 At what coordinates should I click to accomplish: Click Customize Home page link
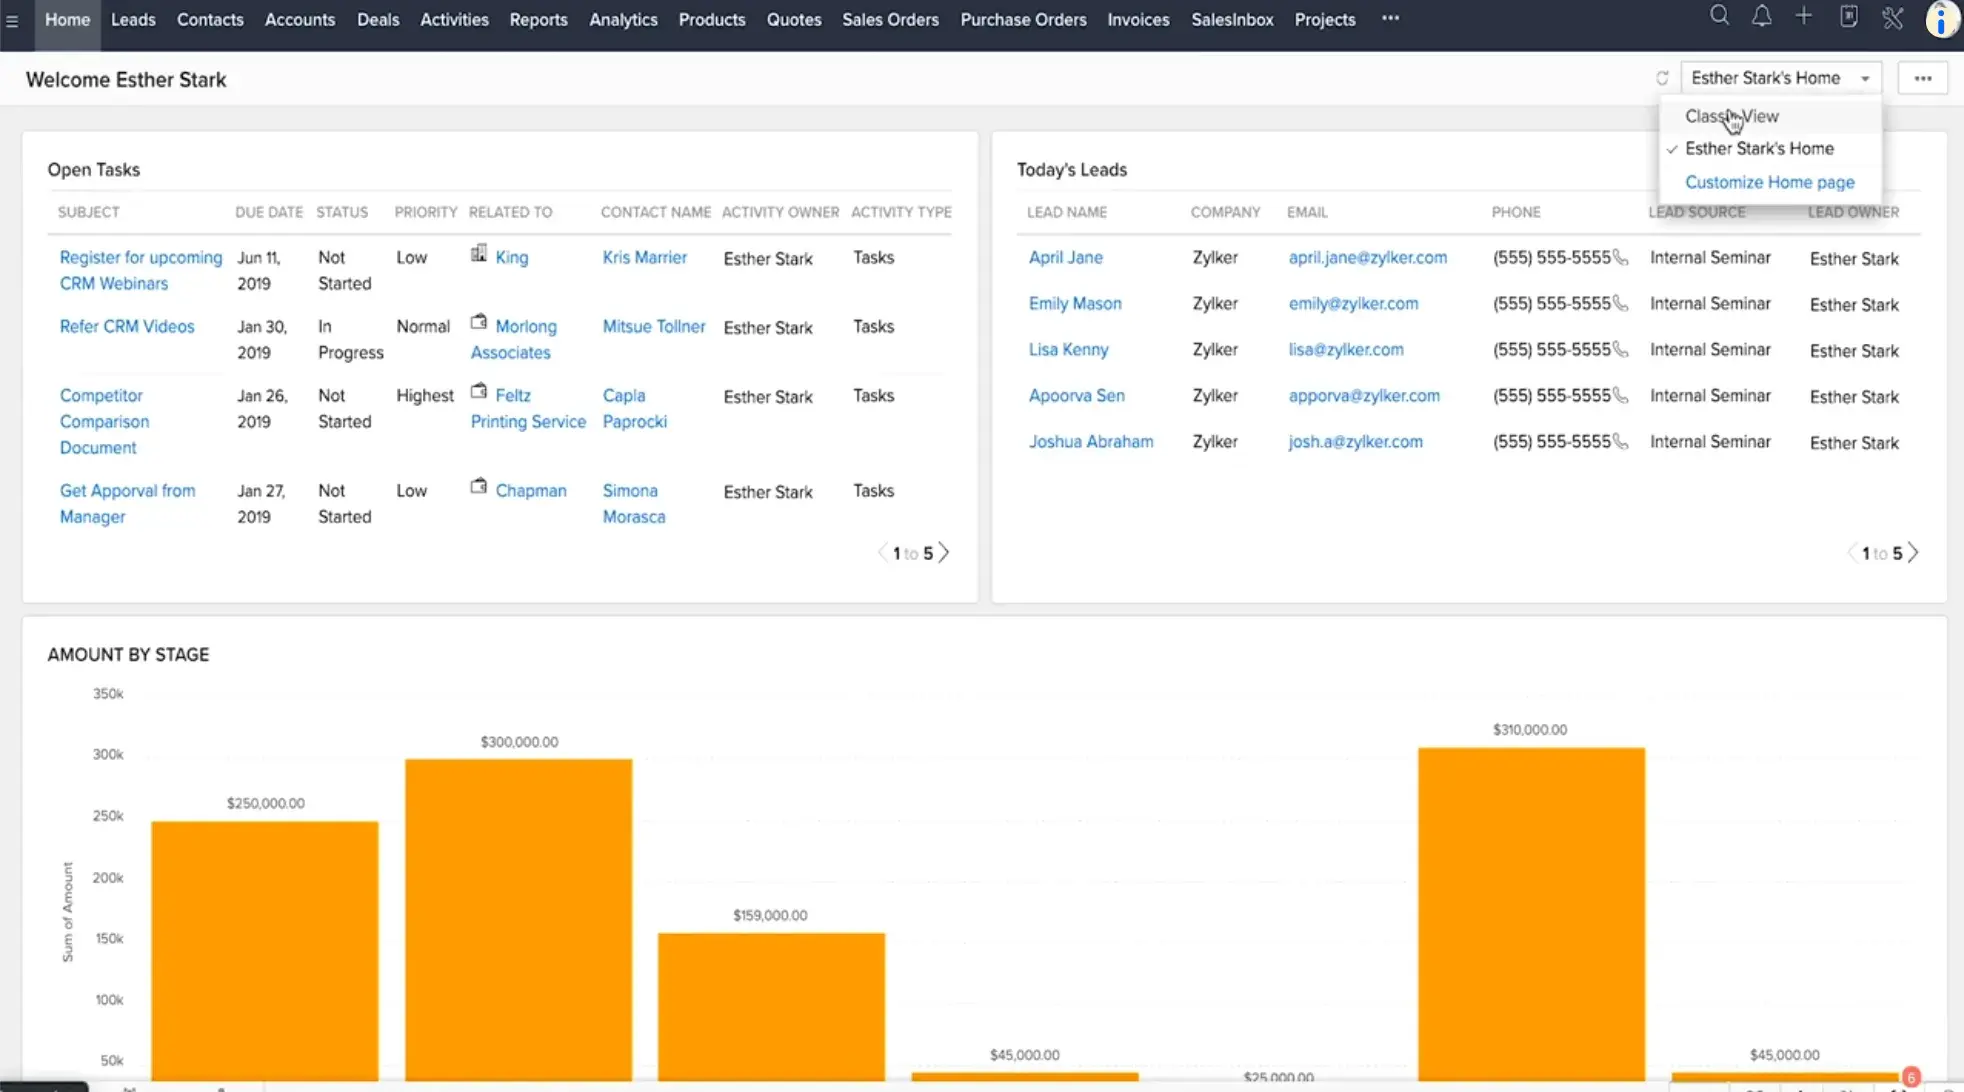coord(1769,182)
